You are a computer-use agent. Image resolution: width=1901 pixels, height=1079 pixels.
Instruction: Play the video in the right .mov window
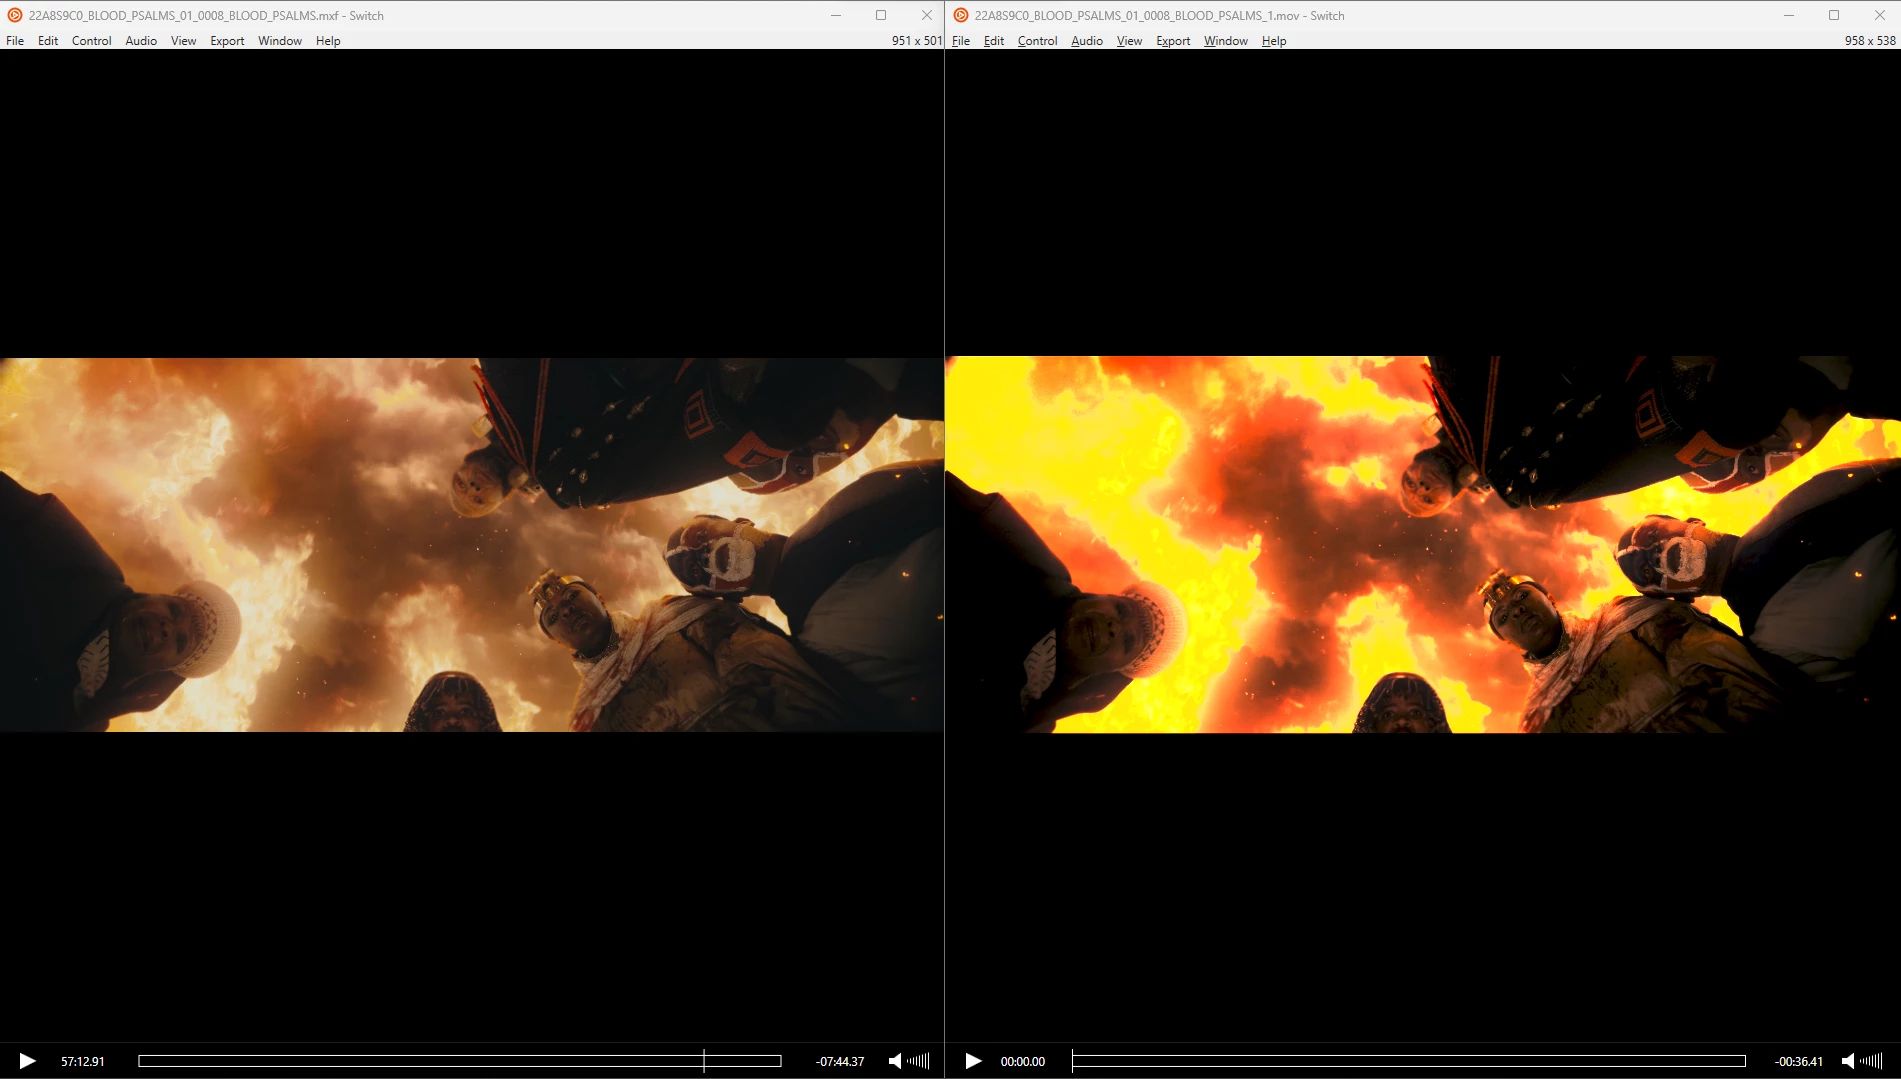(x=973, y=1061)
